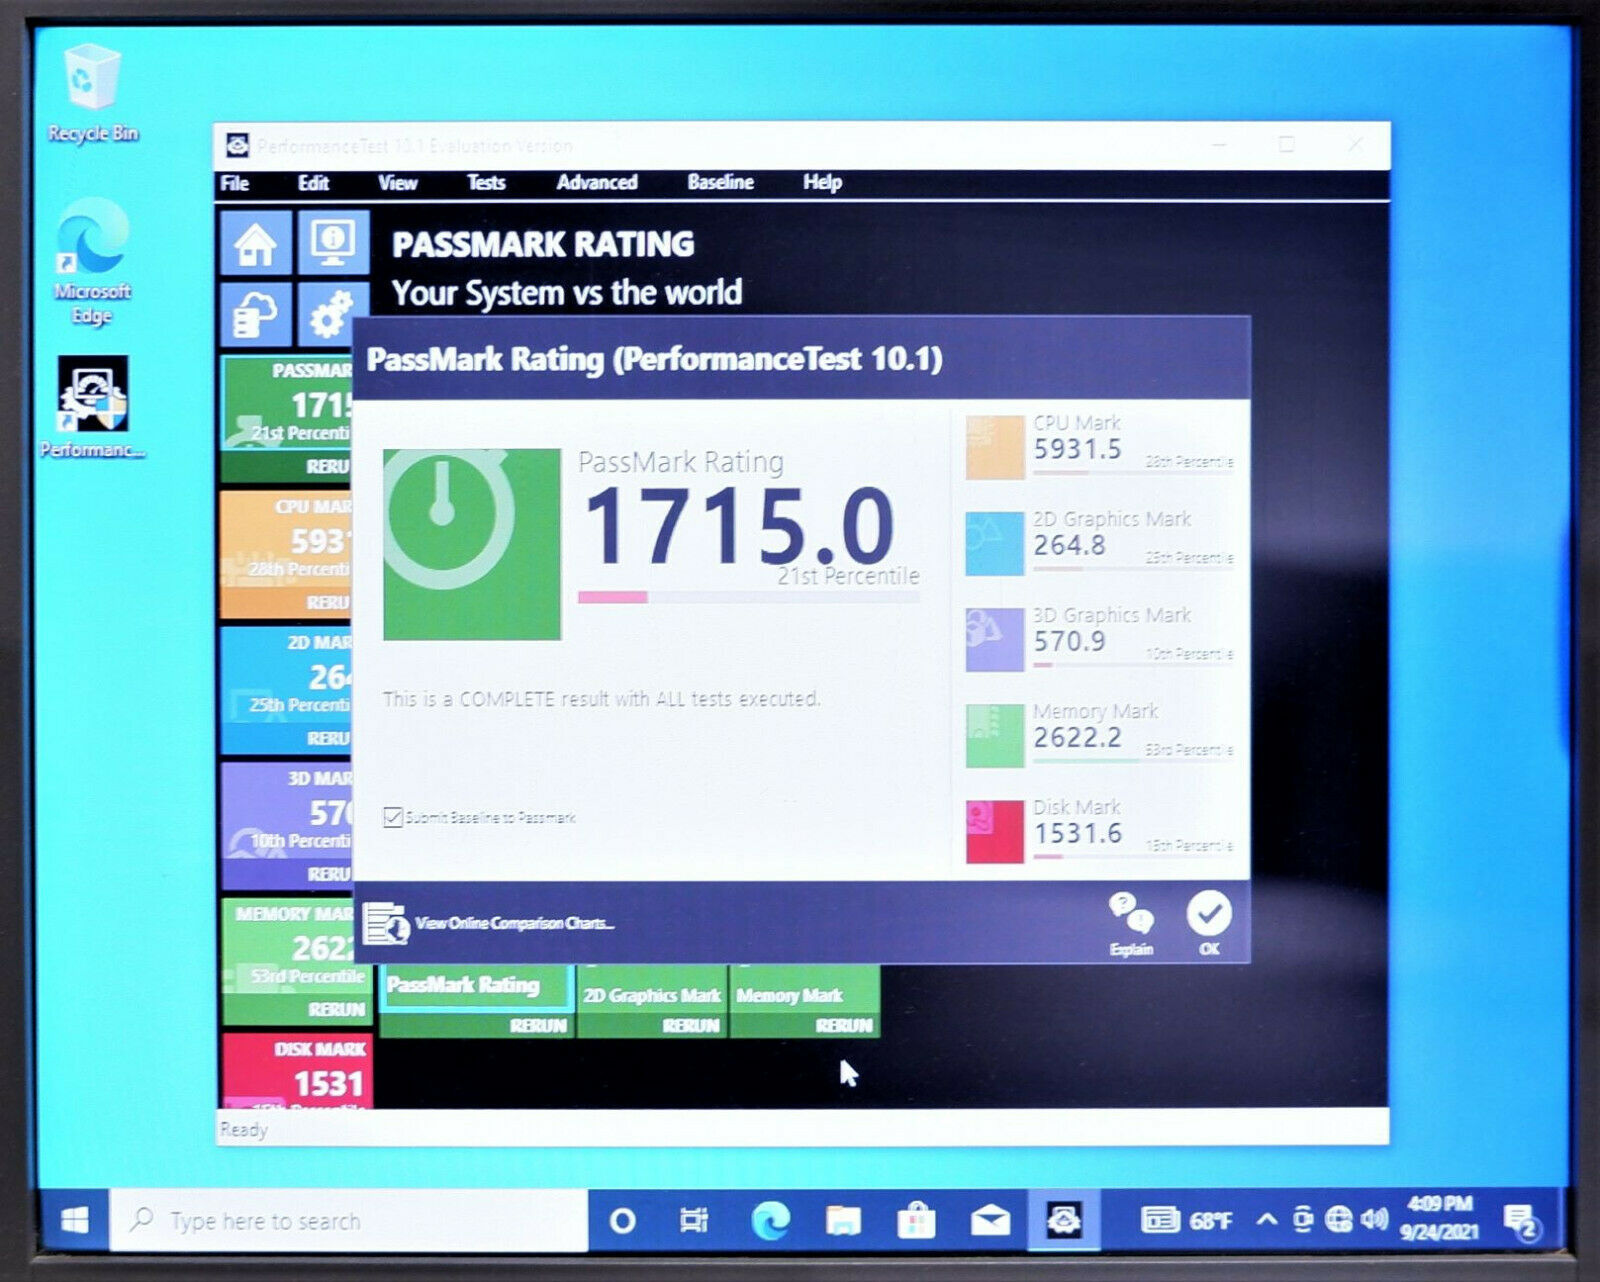The image size is (1600, 1282).
Task: Open the Tests menu
Action: (486, 183)
